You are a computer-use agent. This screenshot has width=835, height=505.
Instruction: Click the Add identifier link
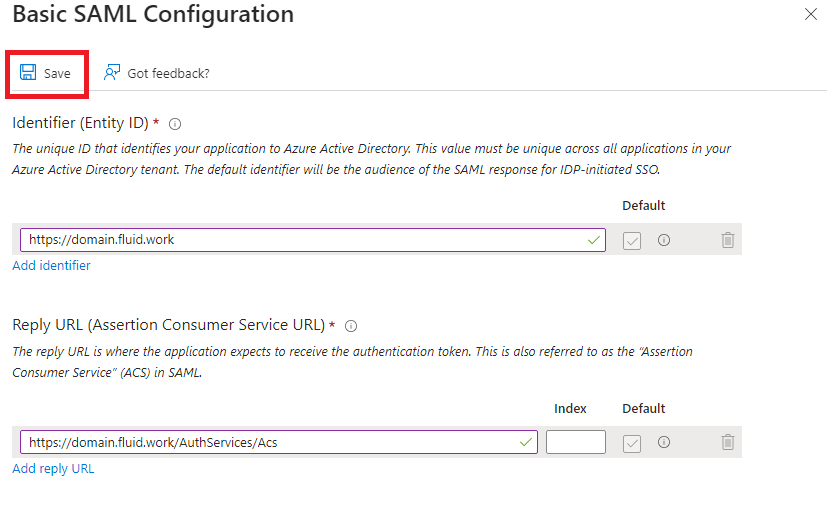click(52, 265)
